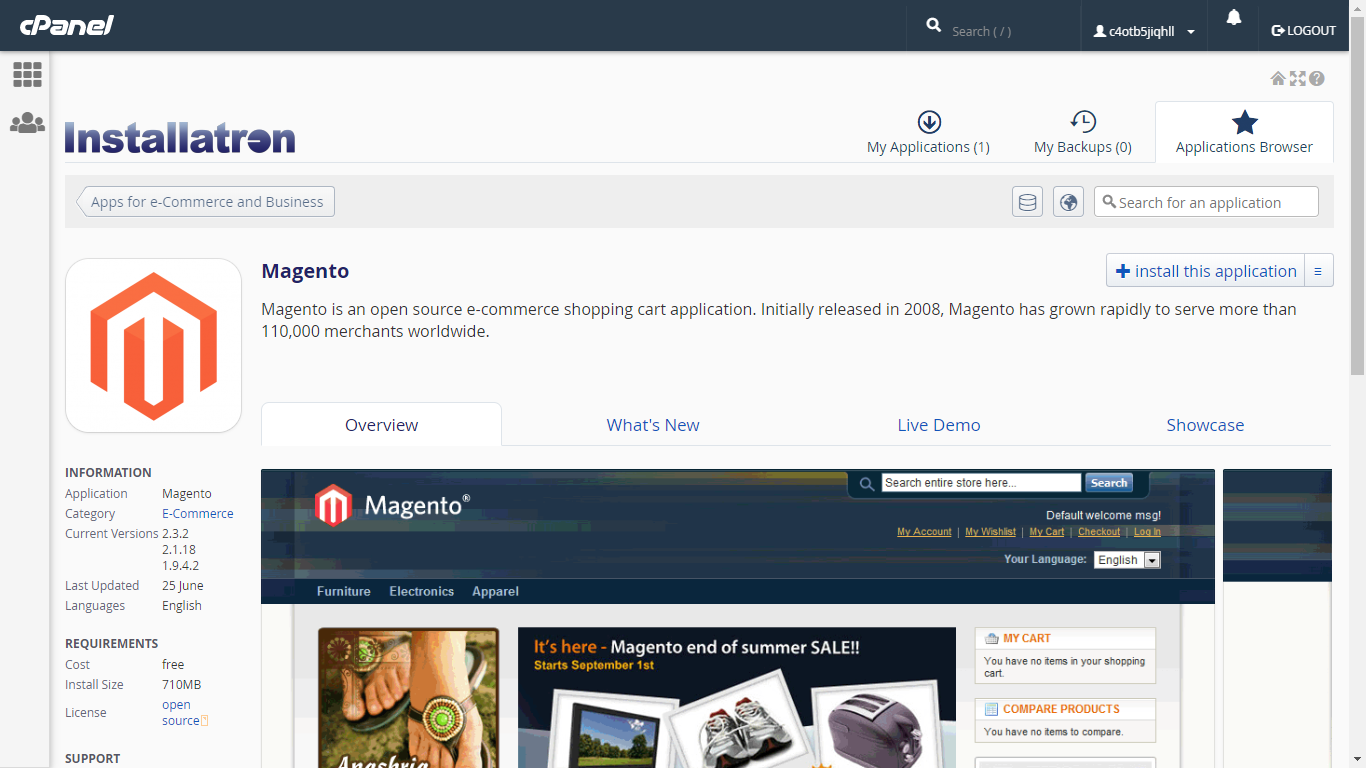Click the Installatron logo
Image resolution: width=1366 pixels, height=768 pixels.
(180, 138)
